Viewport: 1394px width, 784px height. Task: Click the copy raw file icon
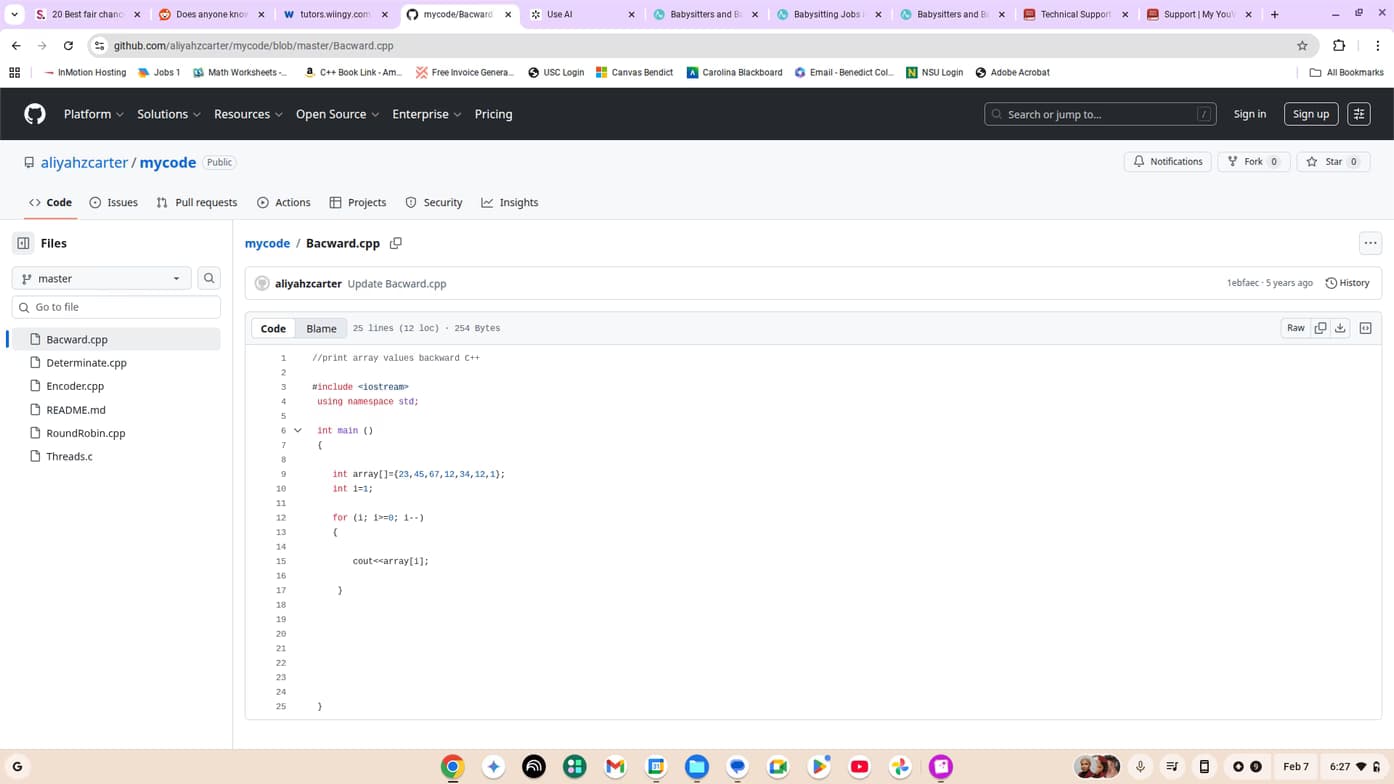pyautogui.click(x=1320, y=328)
